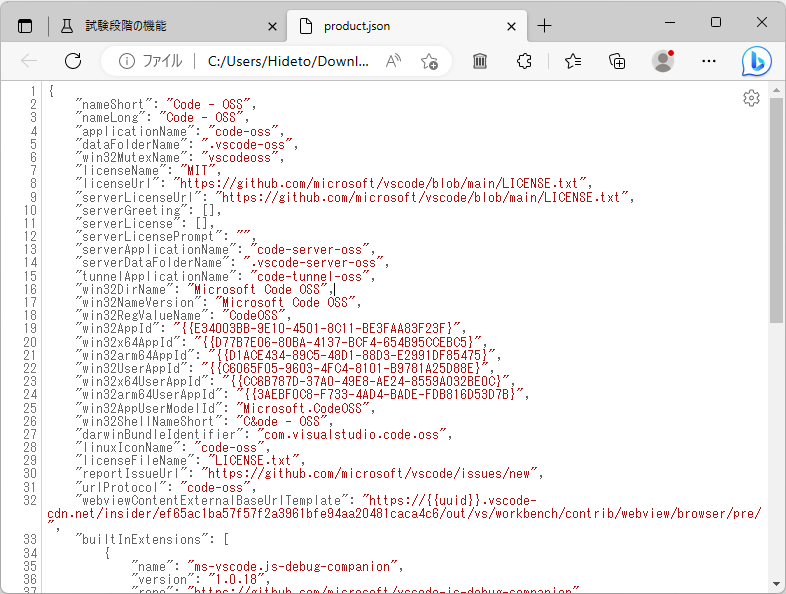Viewport: 786px width, 594px height.
Task: Click the back navigation arrow
Action: click(29, 61)
